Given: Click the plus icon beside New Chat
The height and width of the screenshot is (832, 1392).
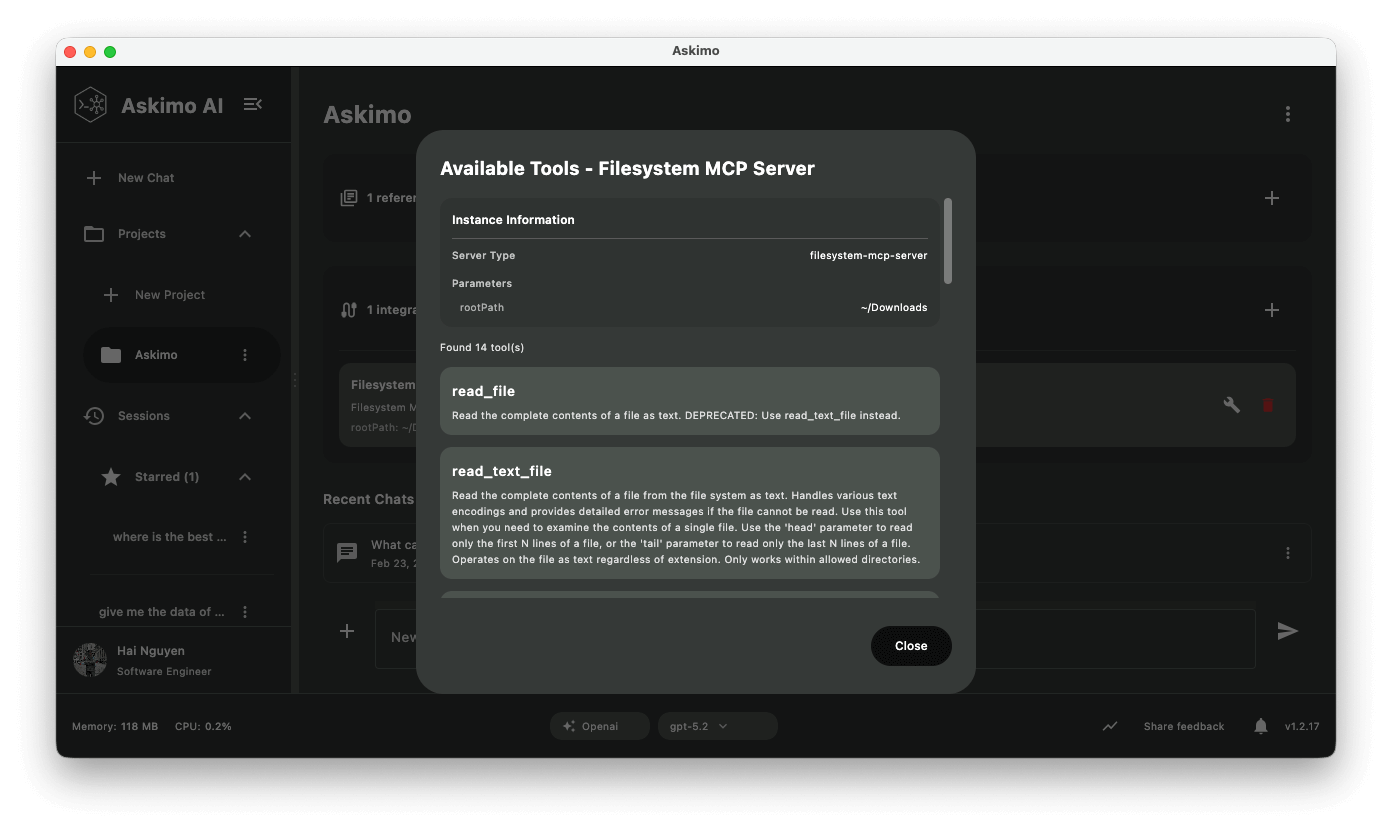Looking at the screenshot, I should pyautogui.click(x=94, y=178).
